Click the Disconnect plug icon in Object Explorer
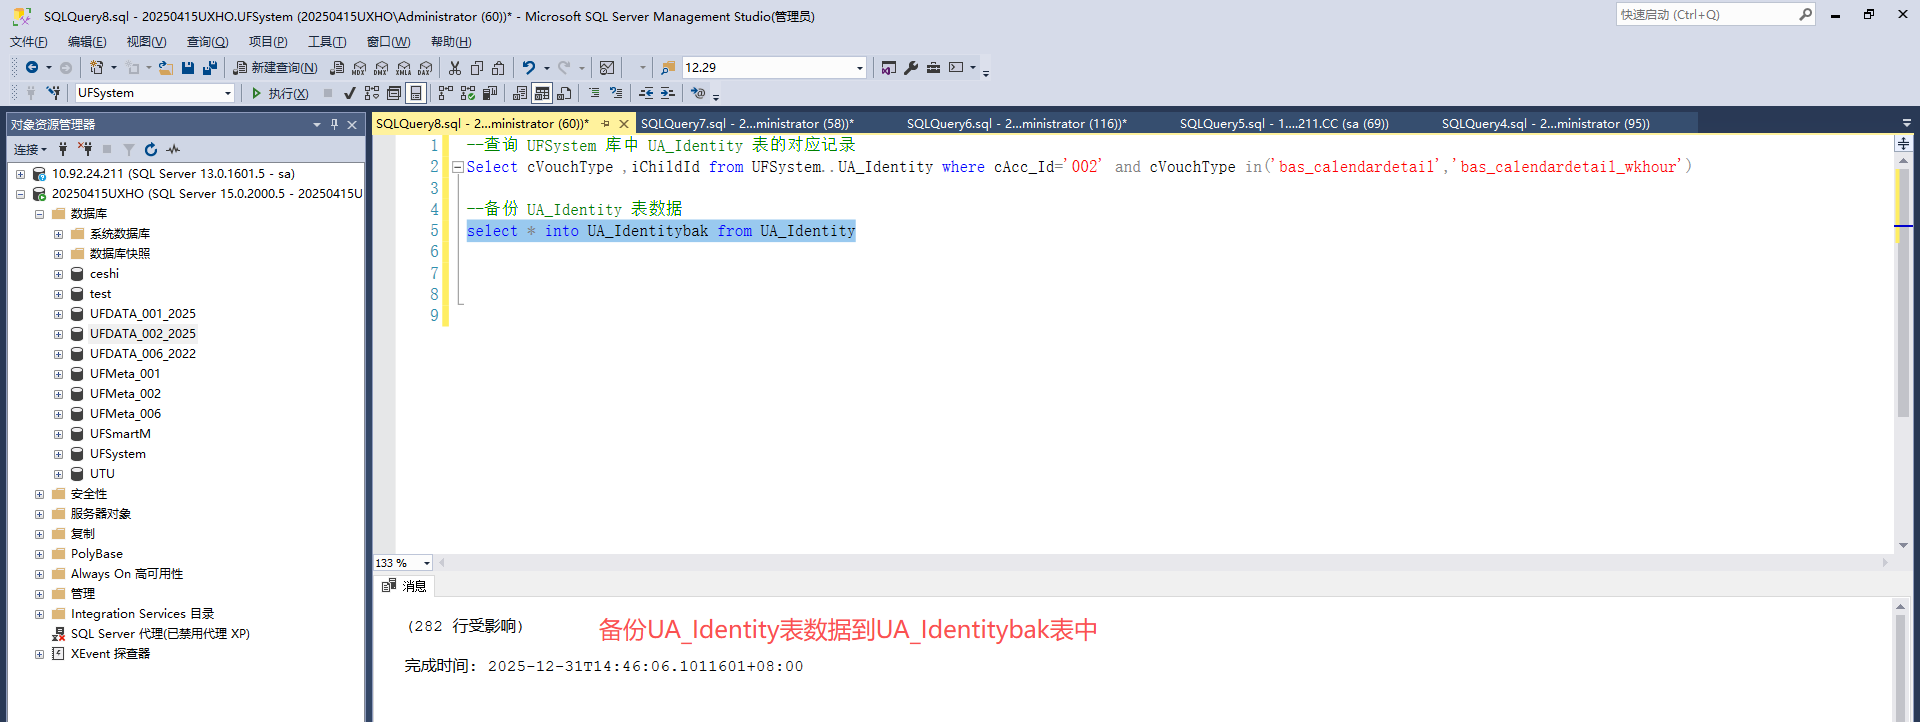The image size is (1920, 722). click(86, 149)
